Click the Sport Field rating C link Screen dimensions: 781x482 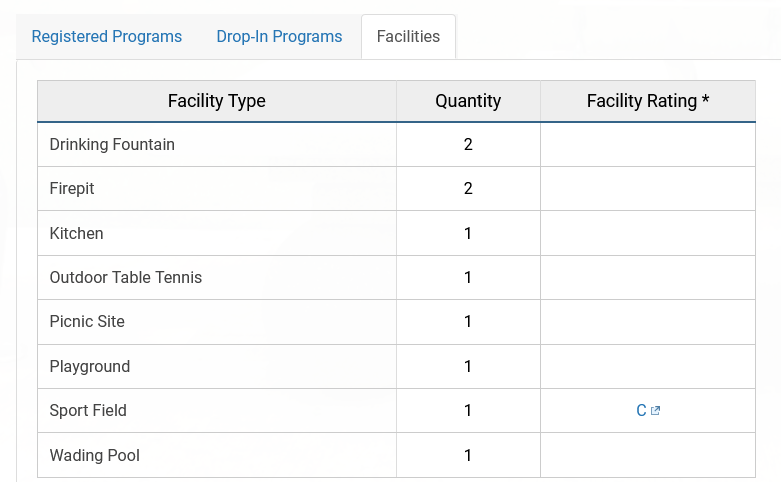pos(641,411)
